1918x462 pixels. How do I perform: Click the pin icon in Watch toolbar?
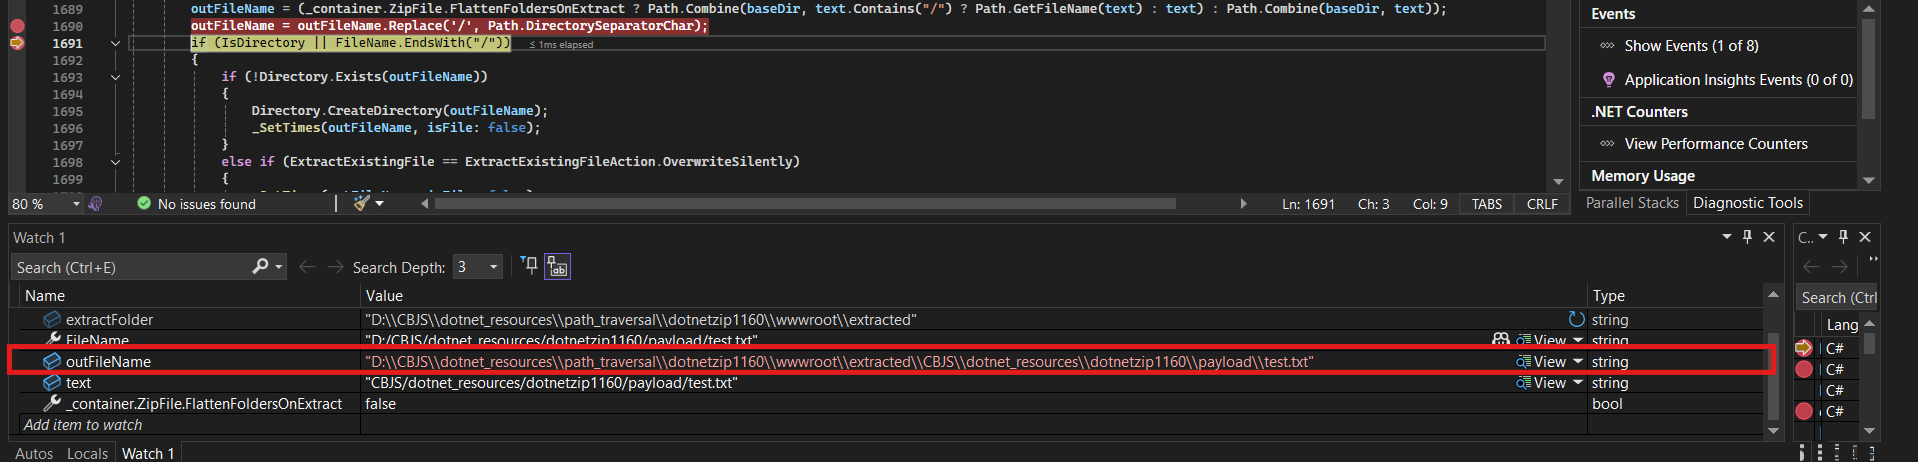[530, 266]
